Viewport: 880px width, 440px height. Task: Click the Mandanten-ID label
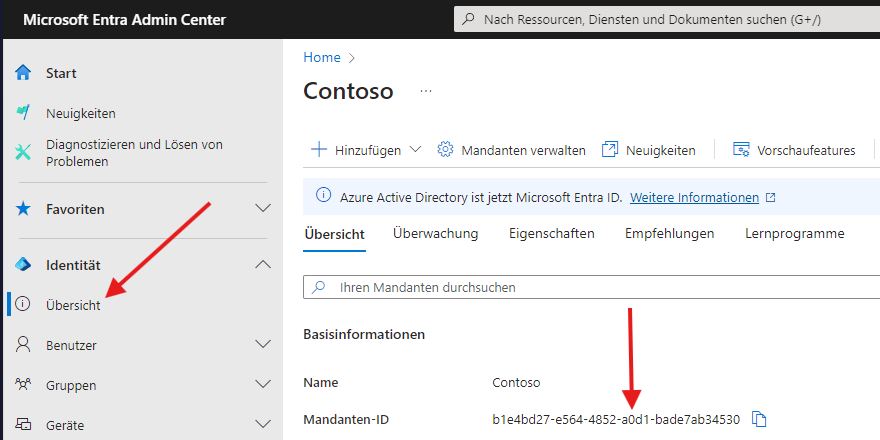[x=346, y=419]
